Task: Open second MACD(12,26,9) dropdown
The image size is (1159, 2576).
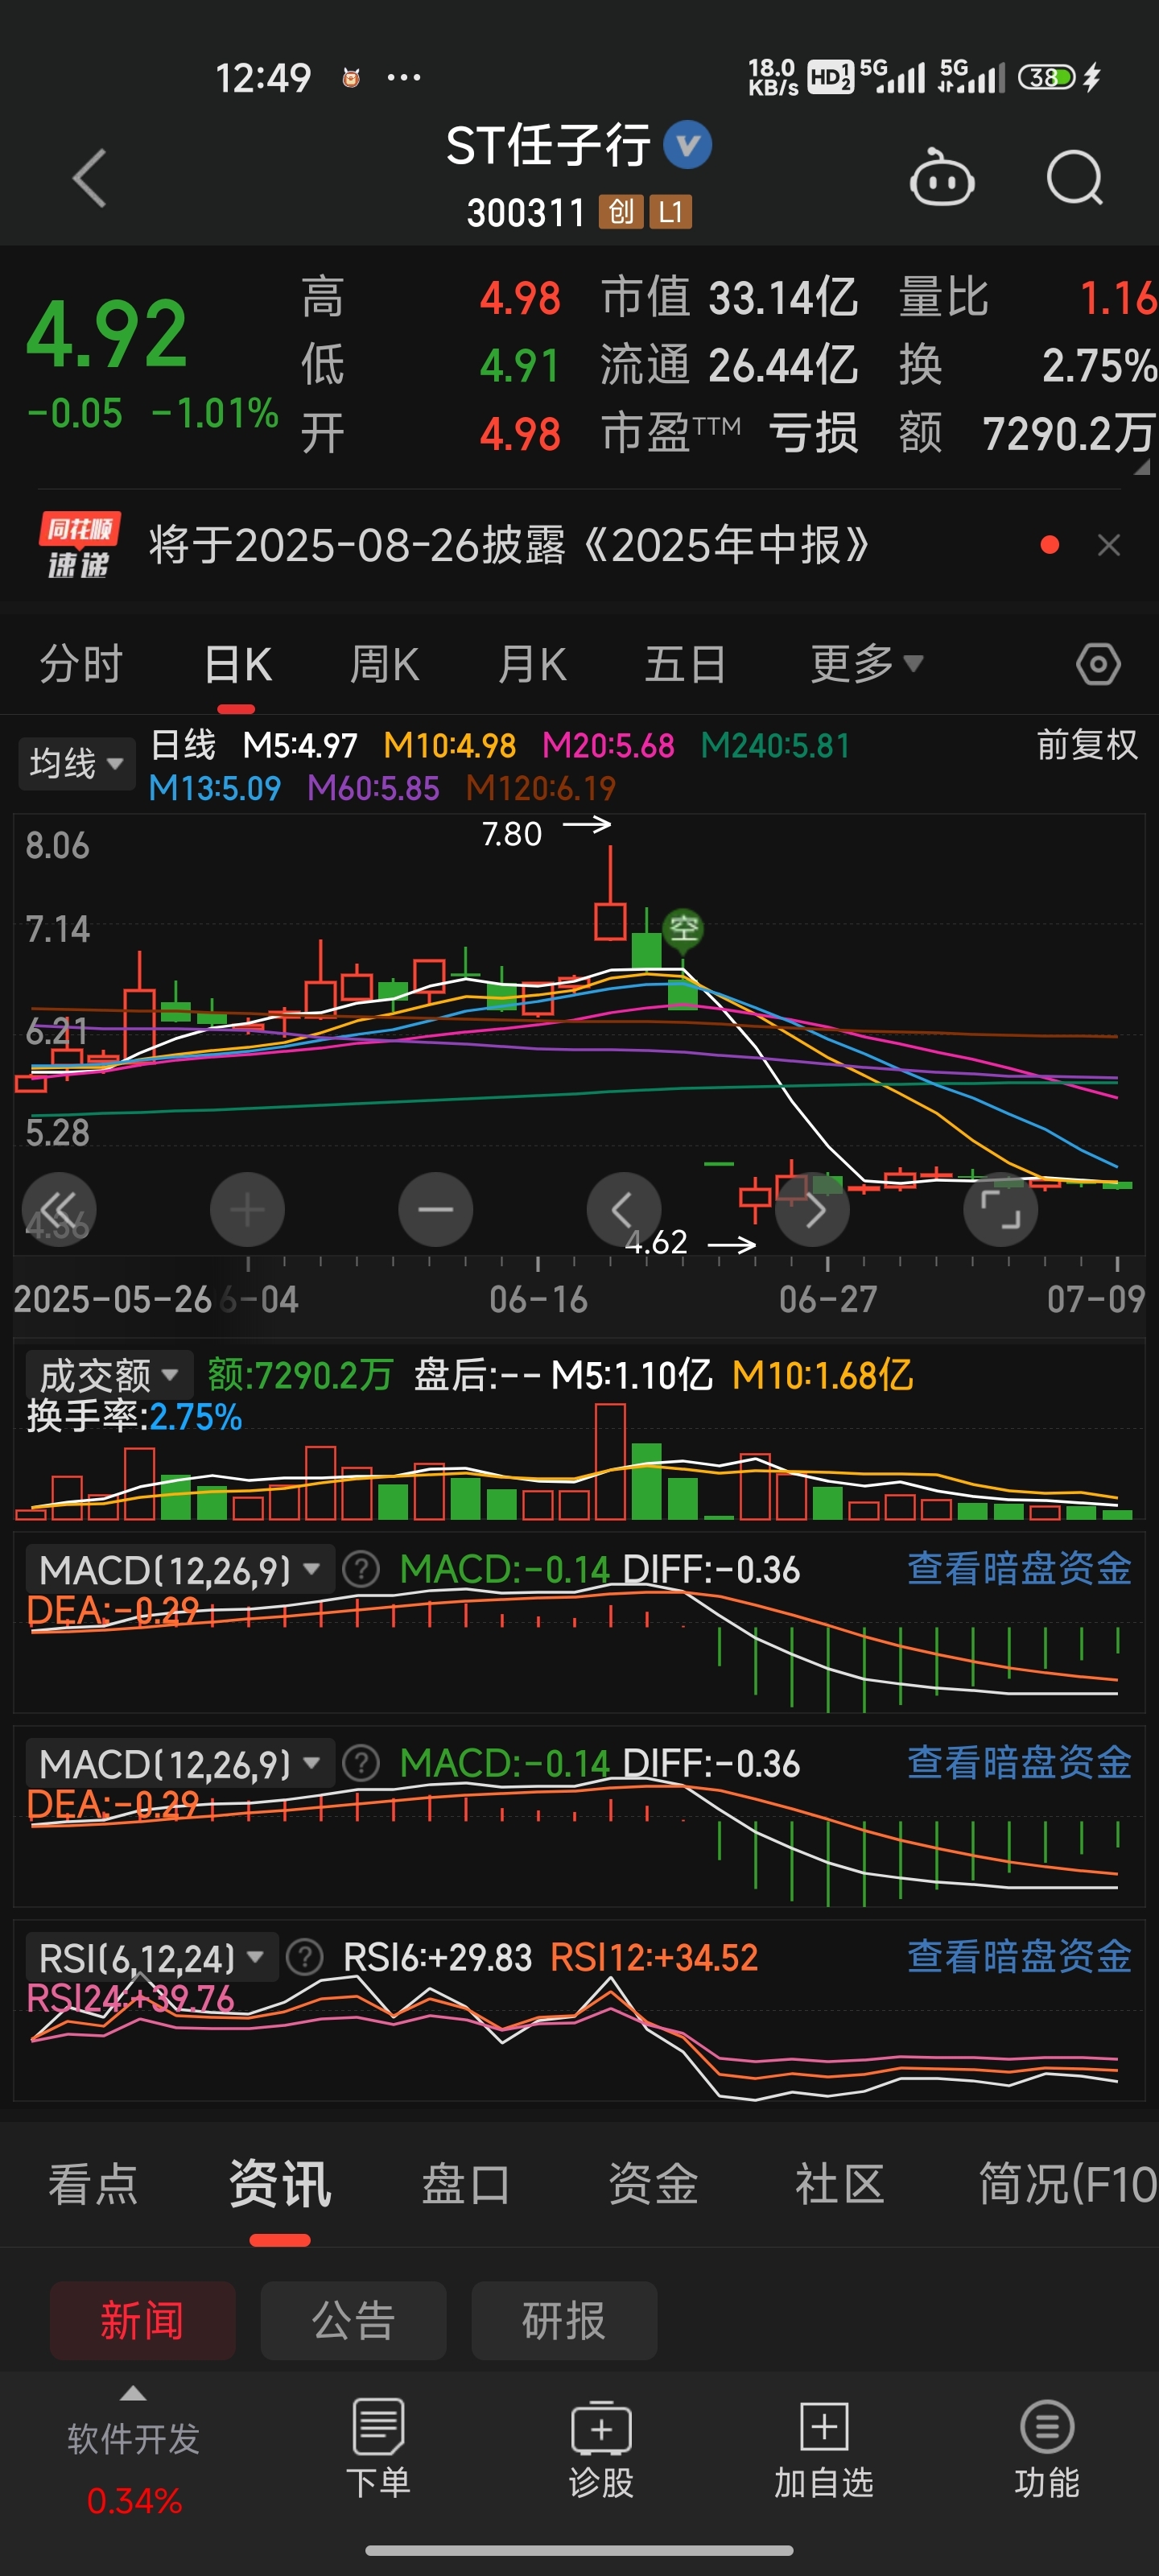Action: click(179, 1763)
